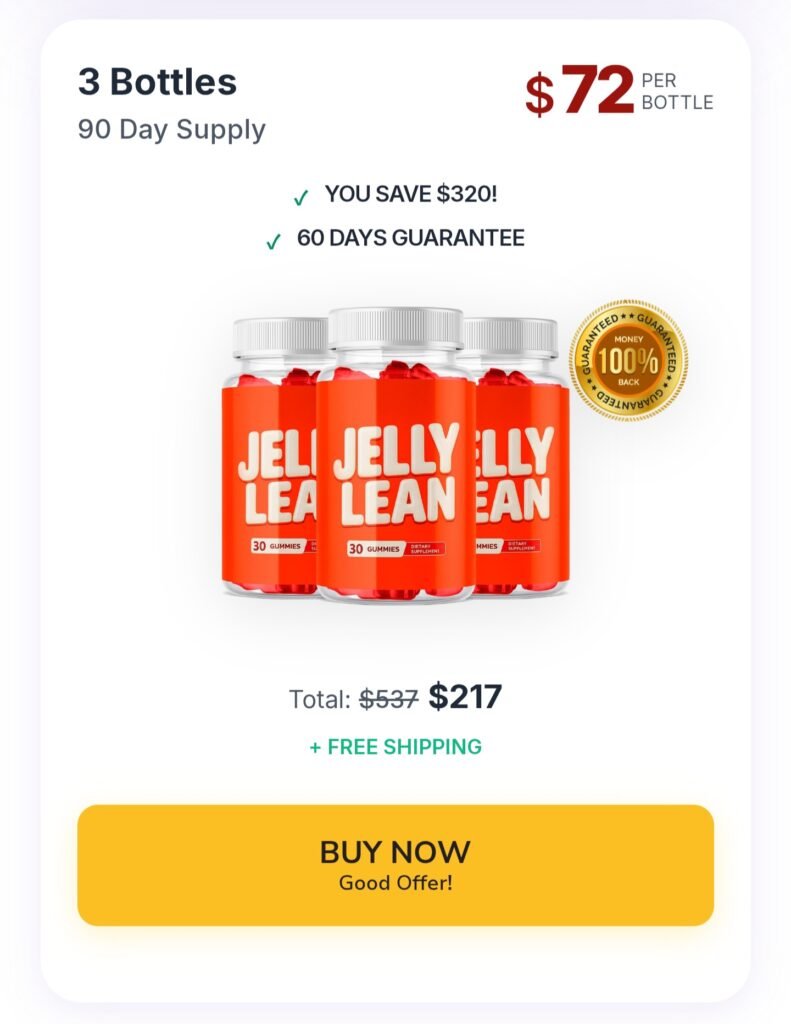Click the yellow BUY NOW button

[x=395, y=865]
